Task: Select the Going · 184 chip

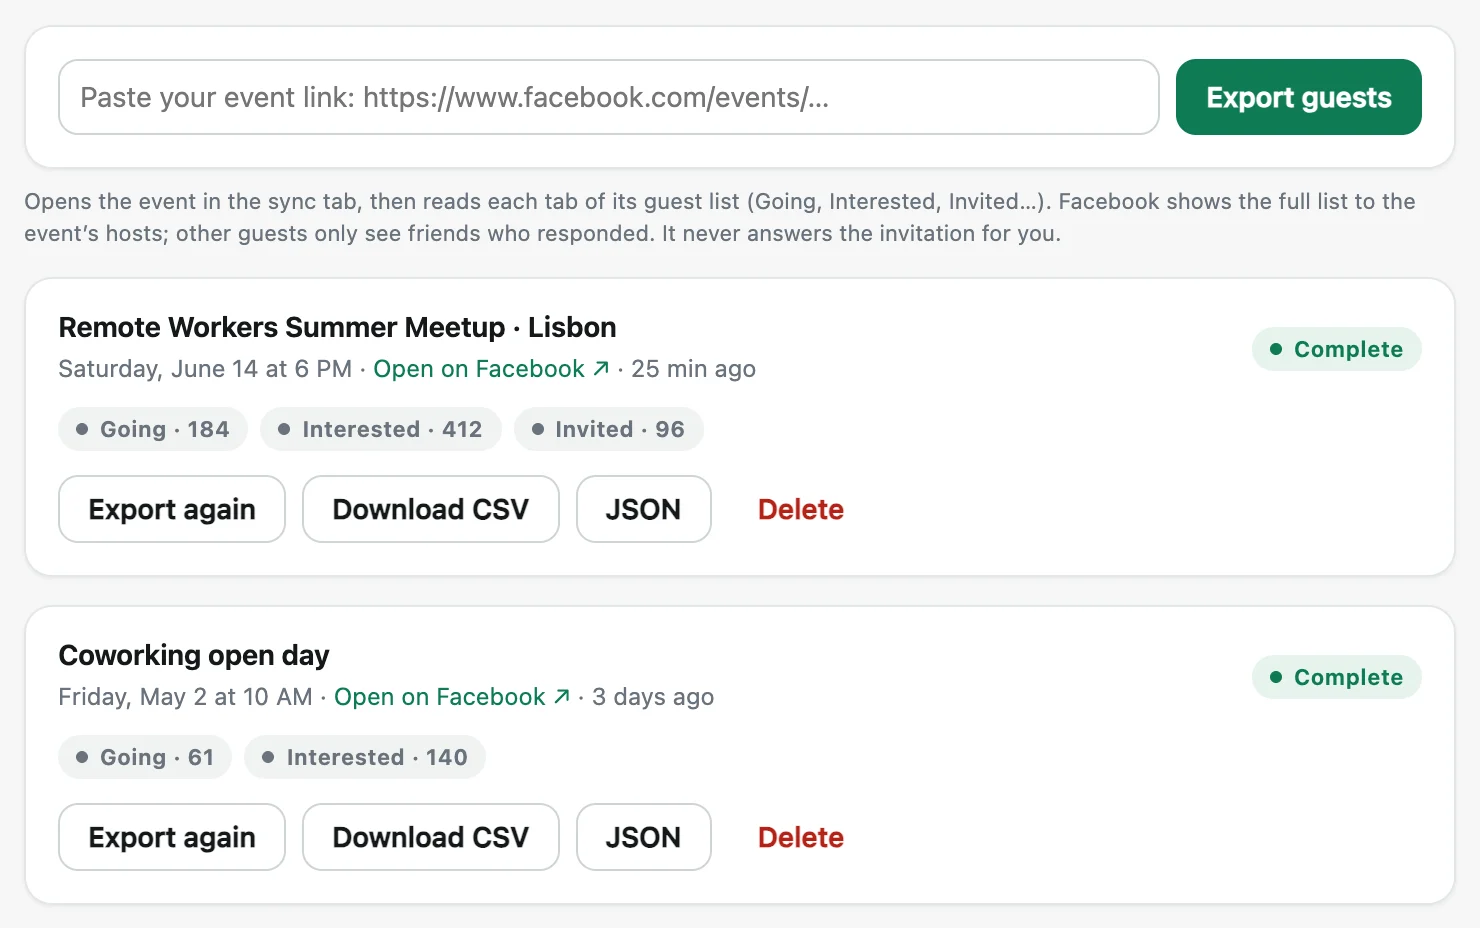Action: coord(153,429)
